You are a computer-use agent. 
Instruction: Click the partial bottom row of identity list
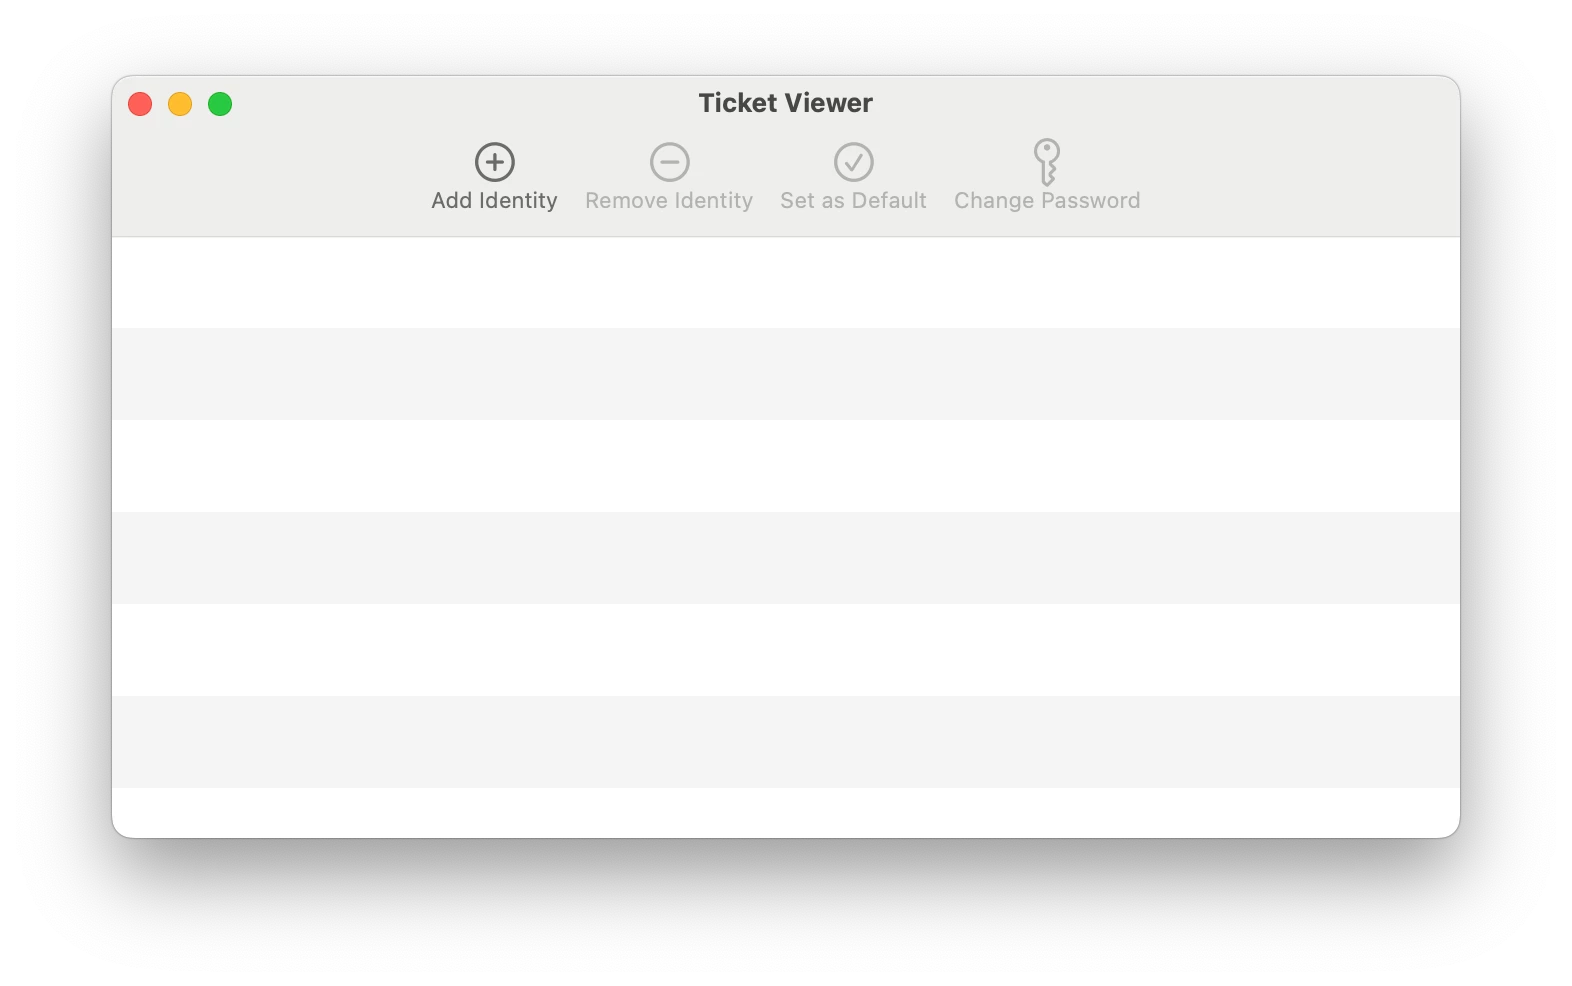786,812
